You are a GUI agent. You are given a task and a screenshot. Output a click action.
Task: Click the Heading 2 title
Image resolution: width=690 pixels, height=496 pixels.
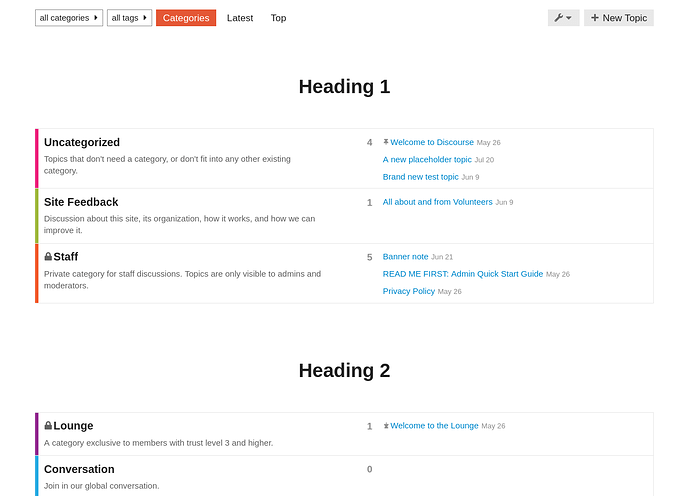[x=344, y=370]
